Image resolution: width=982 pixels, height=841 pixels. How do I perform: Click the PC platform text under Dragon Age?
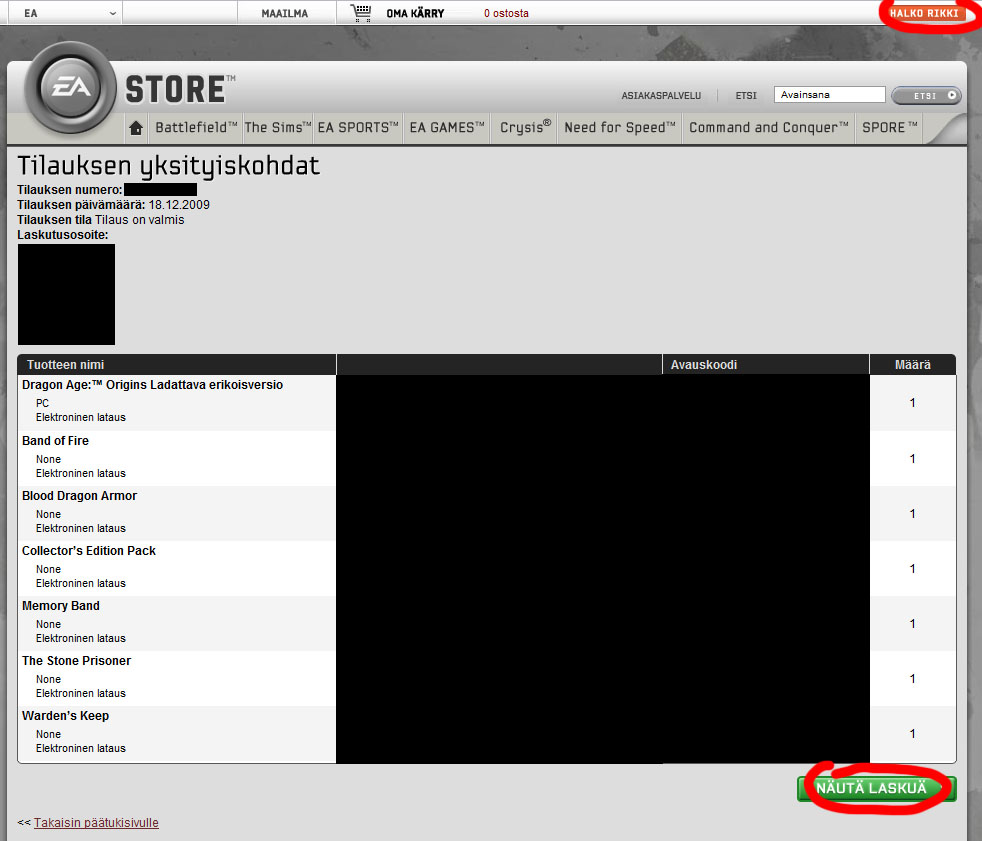tap(42, 403)
